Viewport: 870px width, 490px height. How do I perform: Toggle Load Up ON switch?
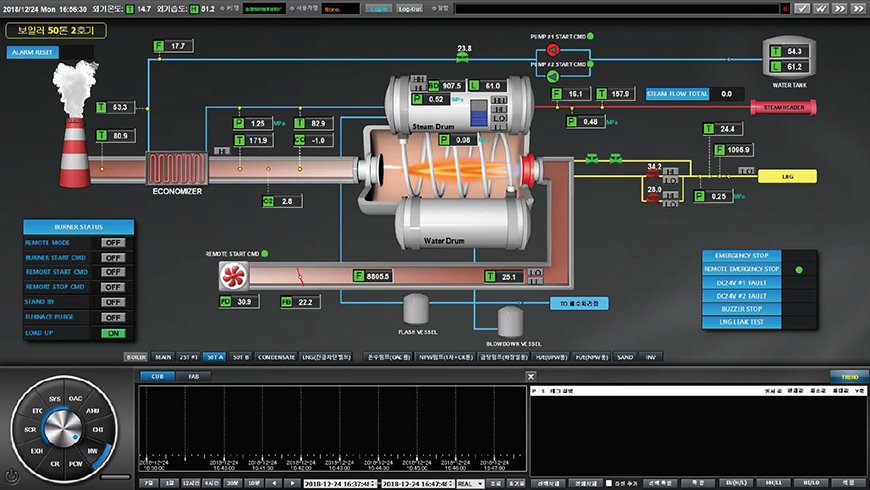coord(113,333)
